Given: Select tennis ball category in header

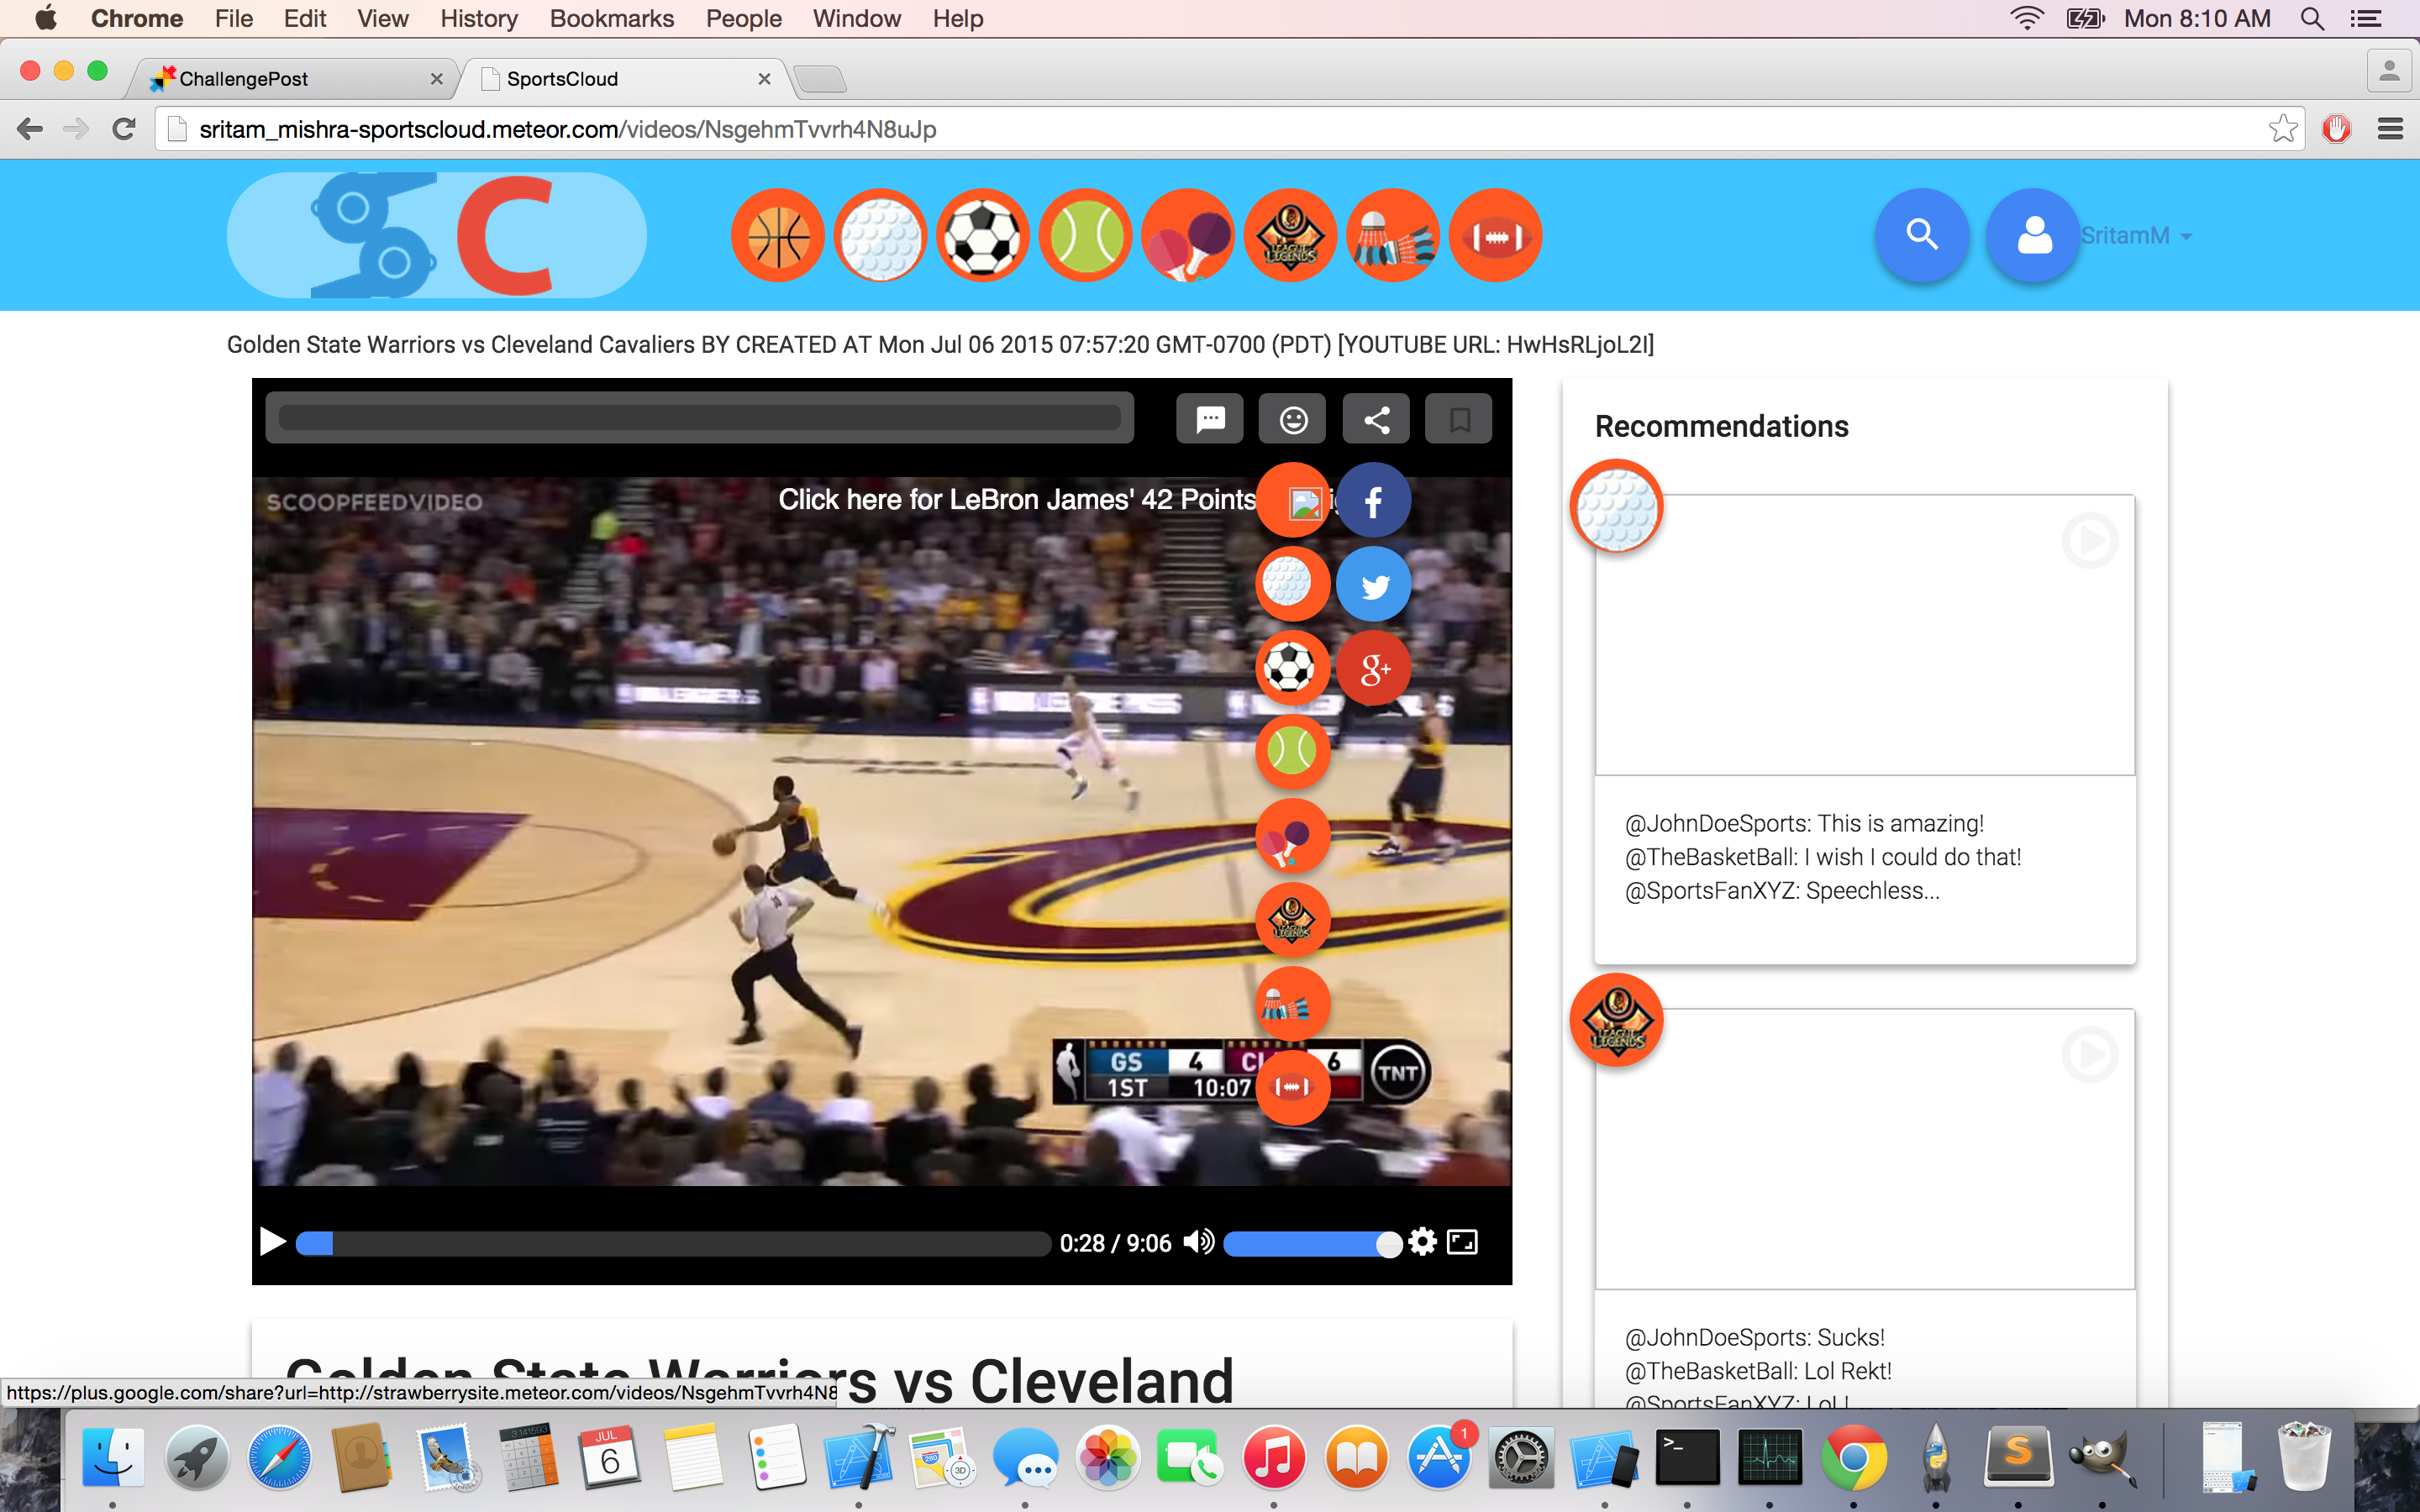Looking at the screenshot, I should (1086, 236).
